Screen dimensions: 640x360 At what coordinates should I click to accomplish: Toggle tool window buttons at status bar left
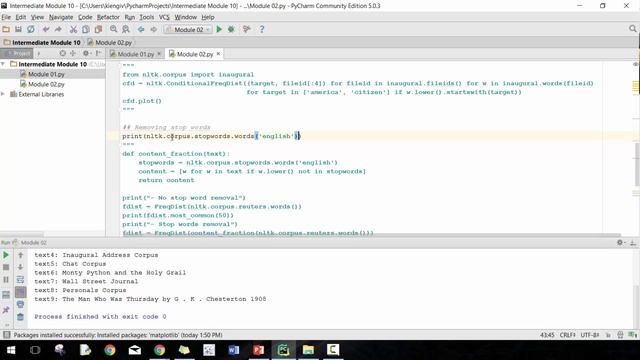(6, 335)
